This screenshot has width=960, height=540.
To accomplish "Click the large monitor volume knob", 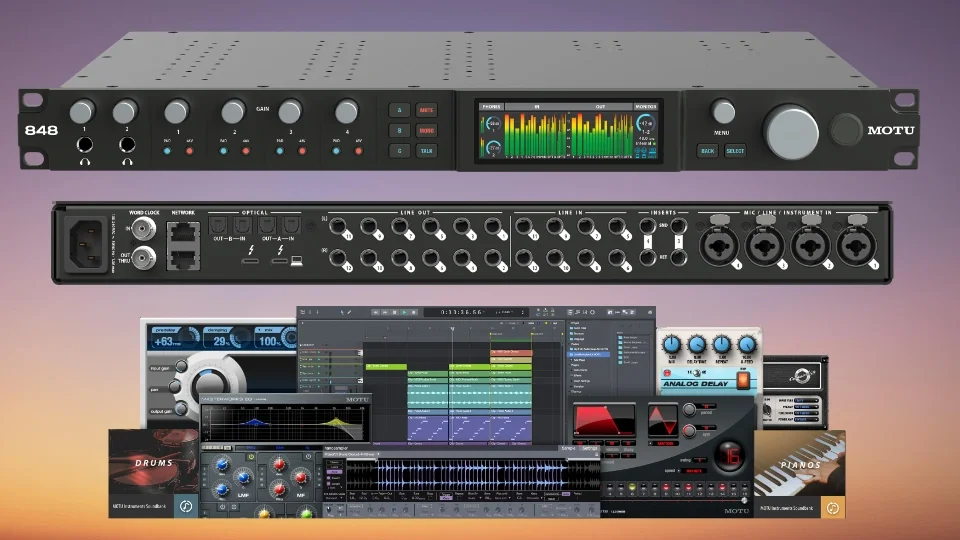I will coord(792,132).
